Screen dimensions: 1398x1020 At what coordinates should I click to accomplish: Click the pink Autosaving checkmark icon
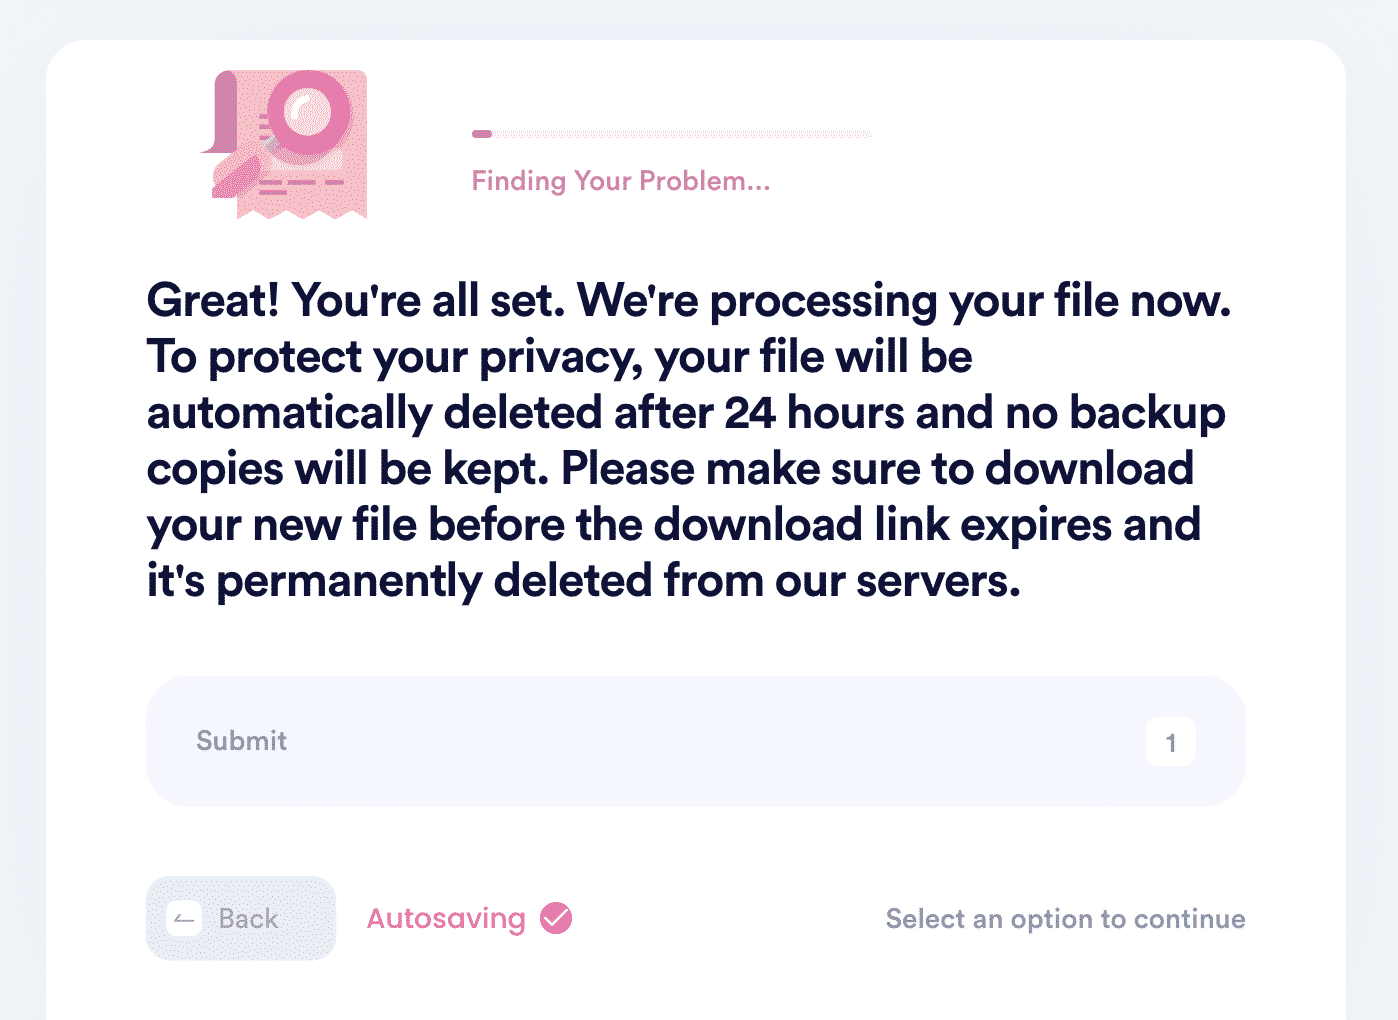coord(556,918)
